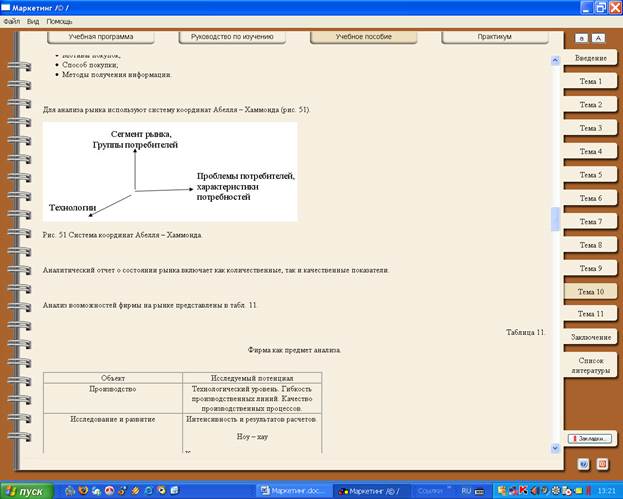Go to the Введение section
Screen dimensions: 623x499
(590, 58)
